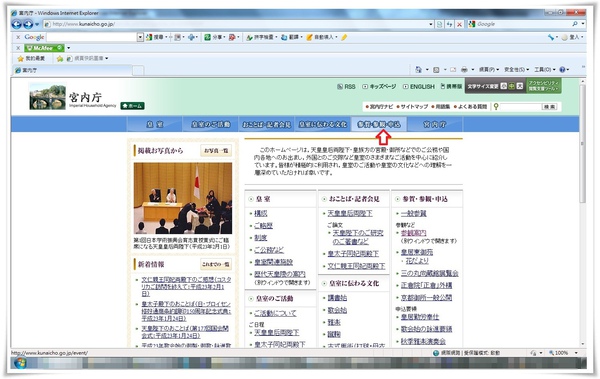Go back with the browser Back arrow
Viewport: 600px width, 379px height.
coord(16,24)
